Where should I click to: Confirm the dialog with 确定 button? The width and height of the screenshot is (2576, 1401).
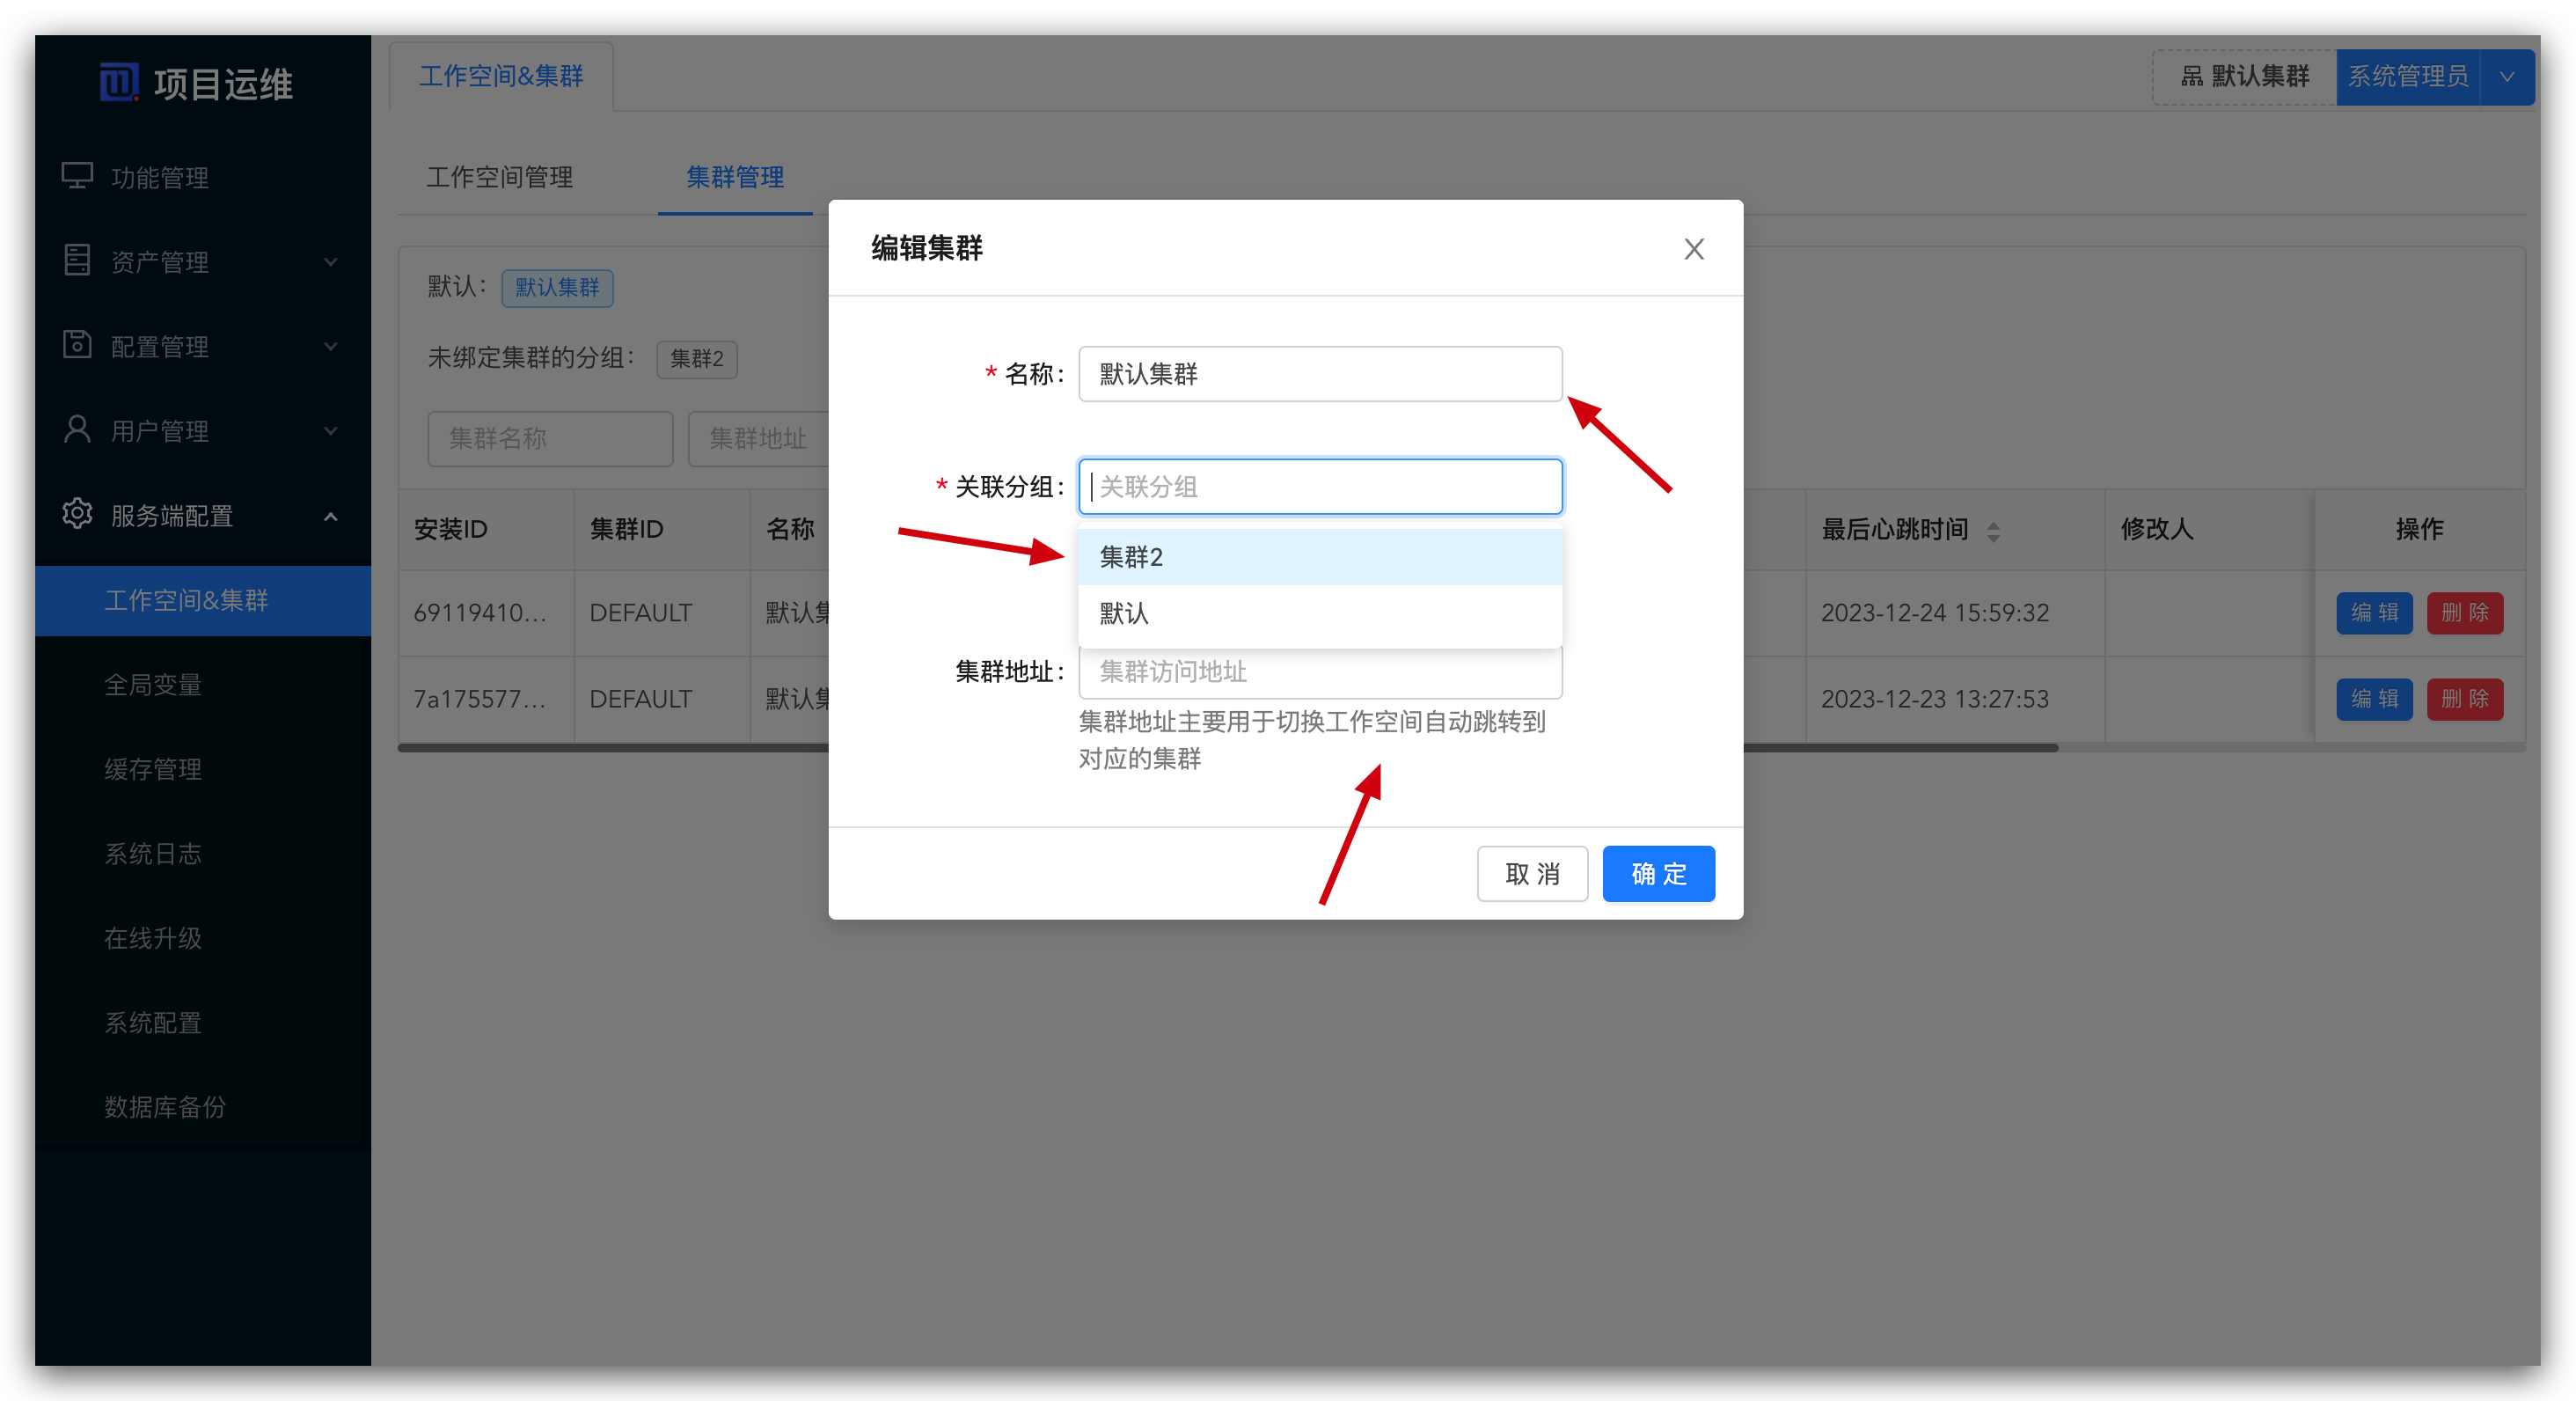click(x=1658, y=873)
